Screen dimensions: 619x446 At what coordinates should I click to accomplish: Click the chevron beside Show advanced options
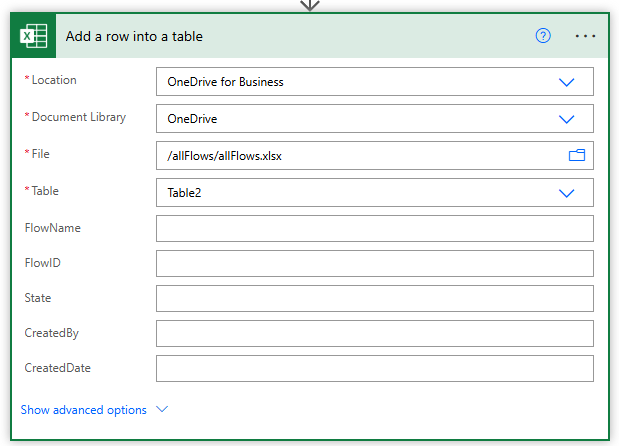[x=162, y=410]
